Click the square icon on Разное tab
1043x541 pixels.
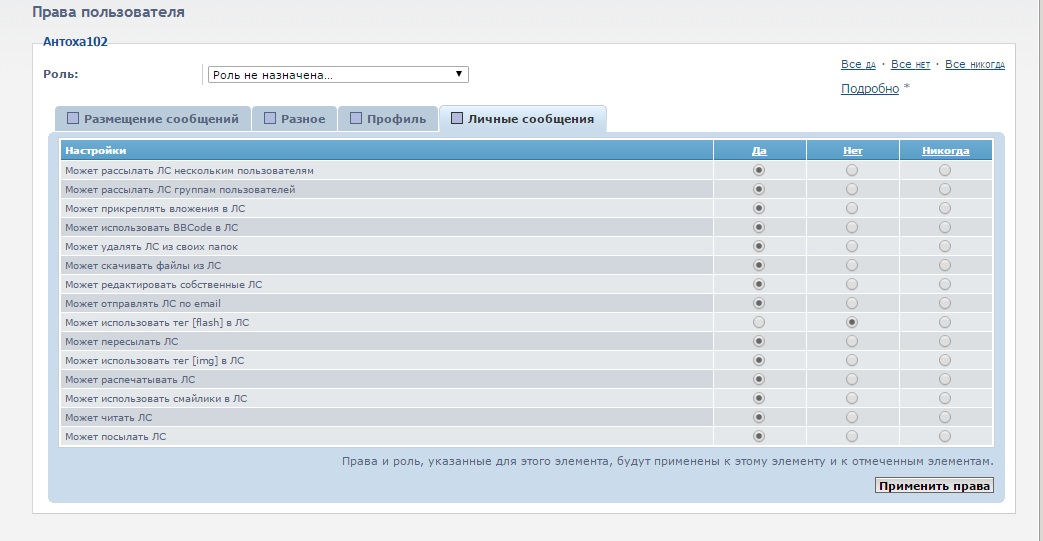coord(270,118)
